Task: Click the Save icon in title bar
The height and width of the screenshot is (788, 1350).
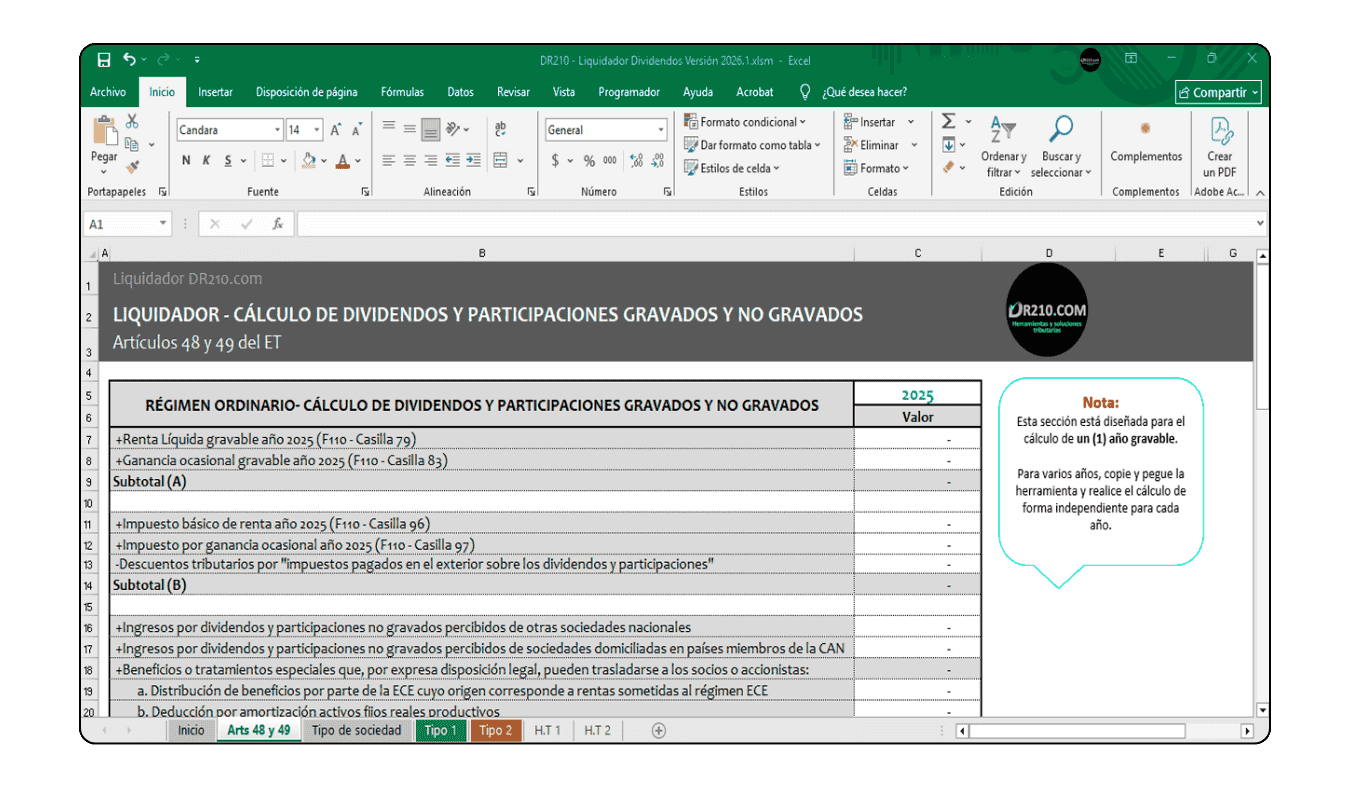Action: (104, 61)
